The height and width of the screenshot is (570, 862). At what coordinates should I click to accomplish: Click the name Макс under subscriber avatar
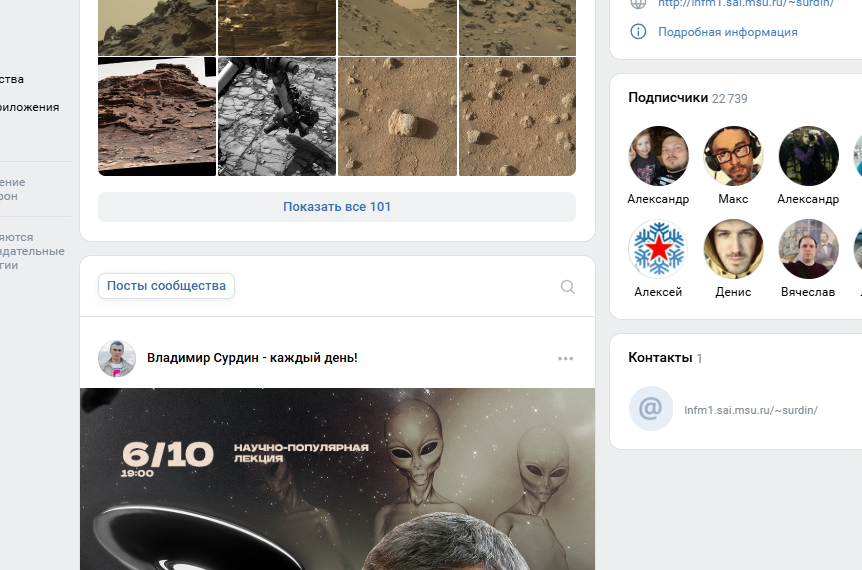click(733, 199)
